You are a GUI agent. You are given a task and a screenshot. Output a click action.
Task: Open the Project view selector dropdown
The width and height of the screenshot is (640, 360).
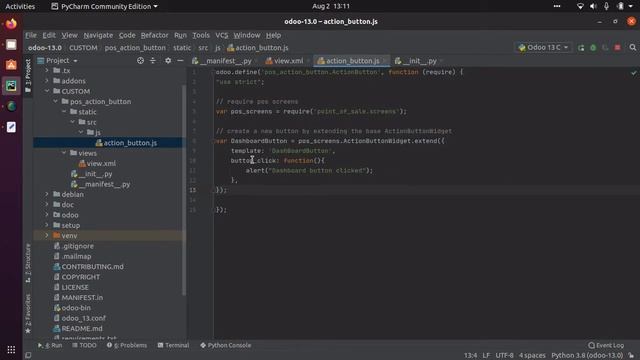[x=58, y=60]
